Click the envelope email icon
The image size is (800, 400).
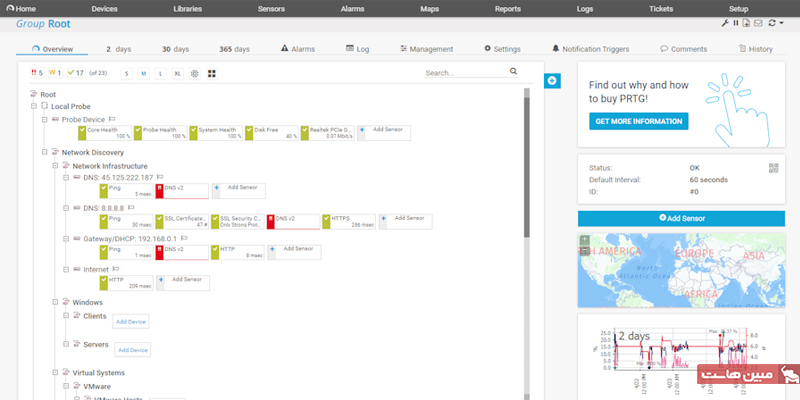(x=758, y=23)
